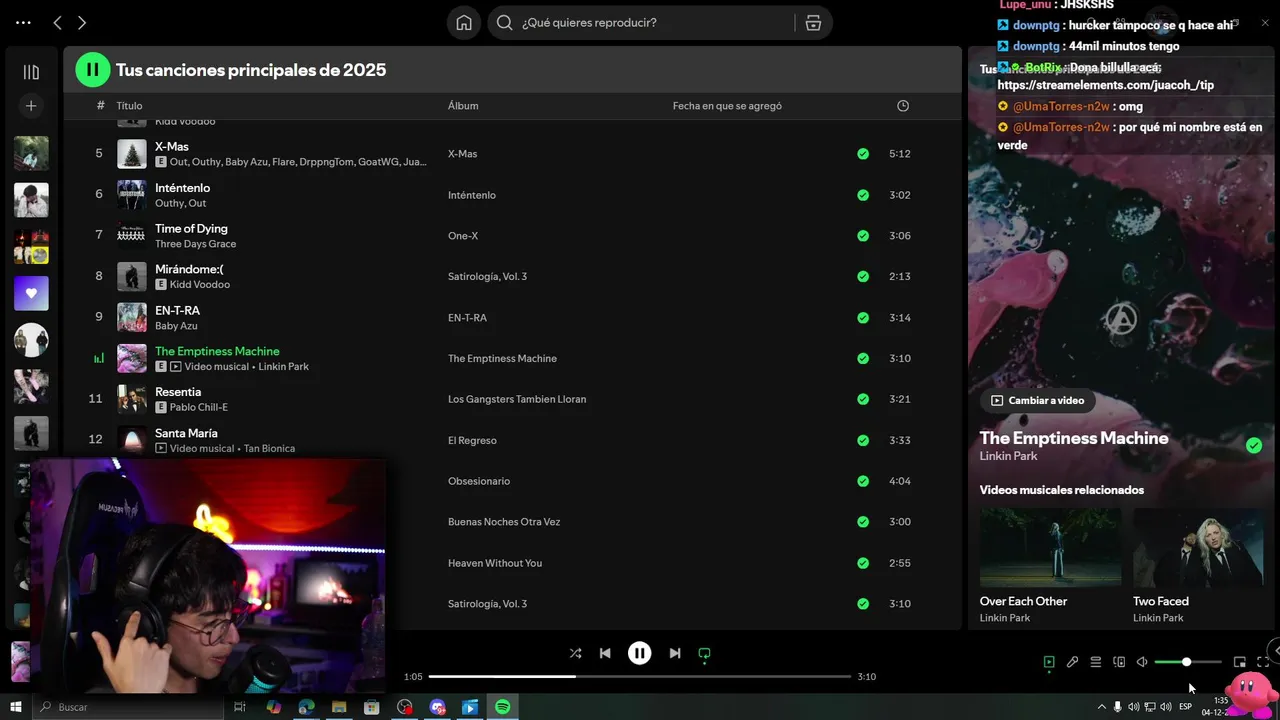
Task: Toggle the Now Playing view icon
Action: pos(1049,662)
